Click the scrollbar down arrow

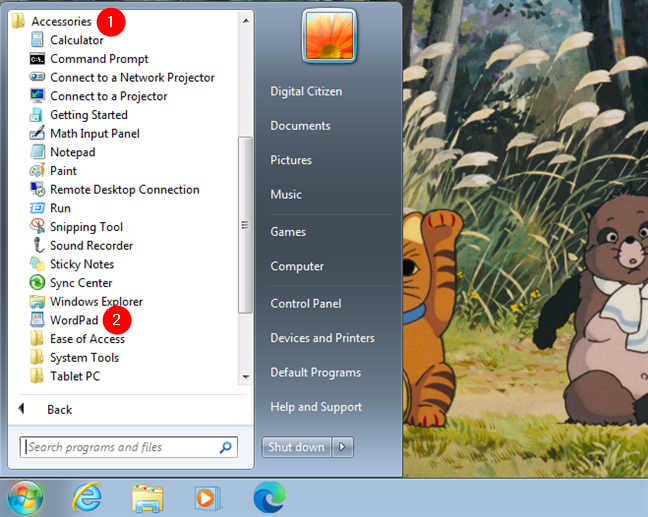click(x=246, y=376)
